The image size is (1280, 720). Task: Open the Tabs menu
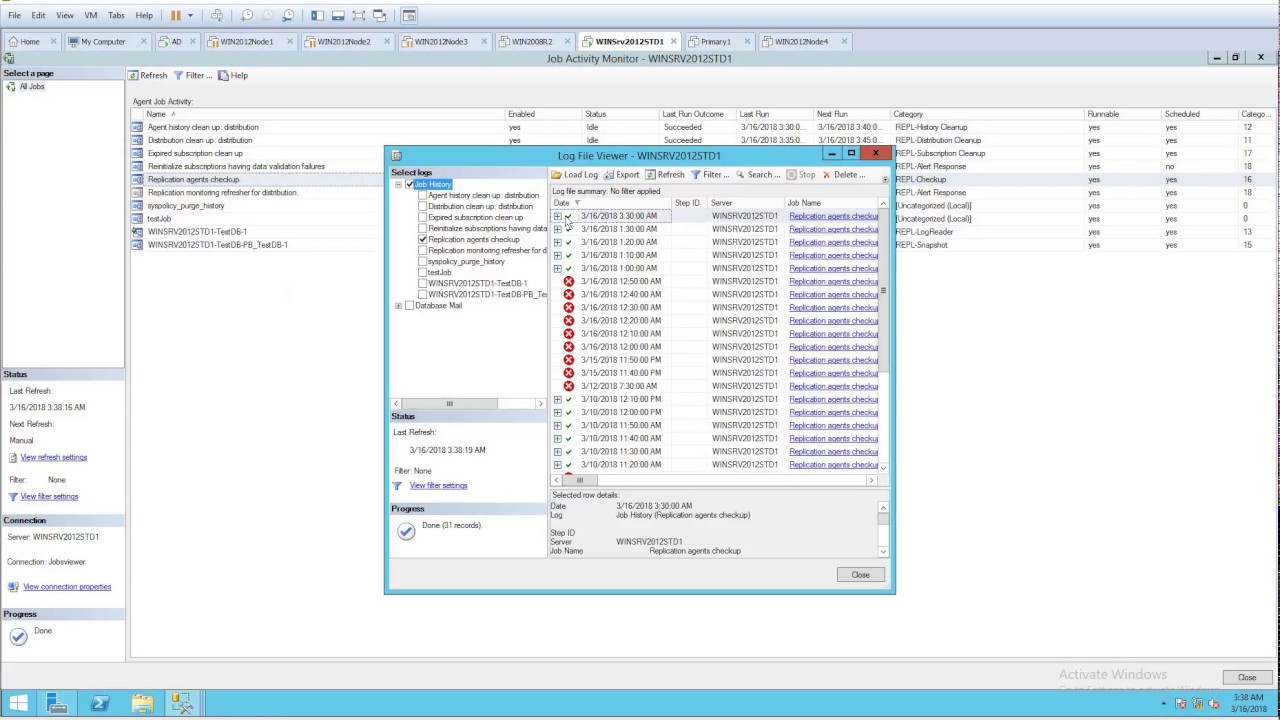[x=116, y=15]
